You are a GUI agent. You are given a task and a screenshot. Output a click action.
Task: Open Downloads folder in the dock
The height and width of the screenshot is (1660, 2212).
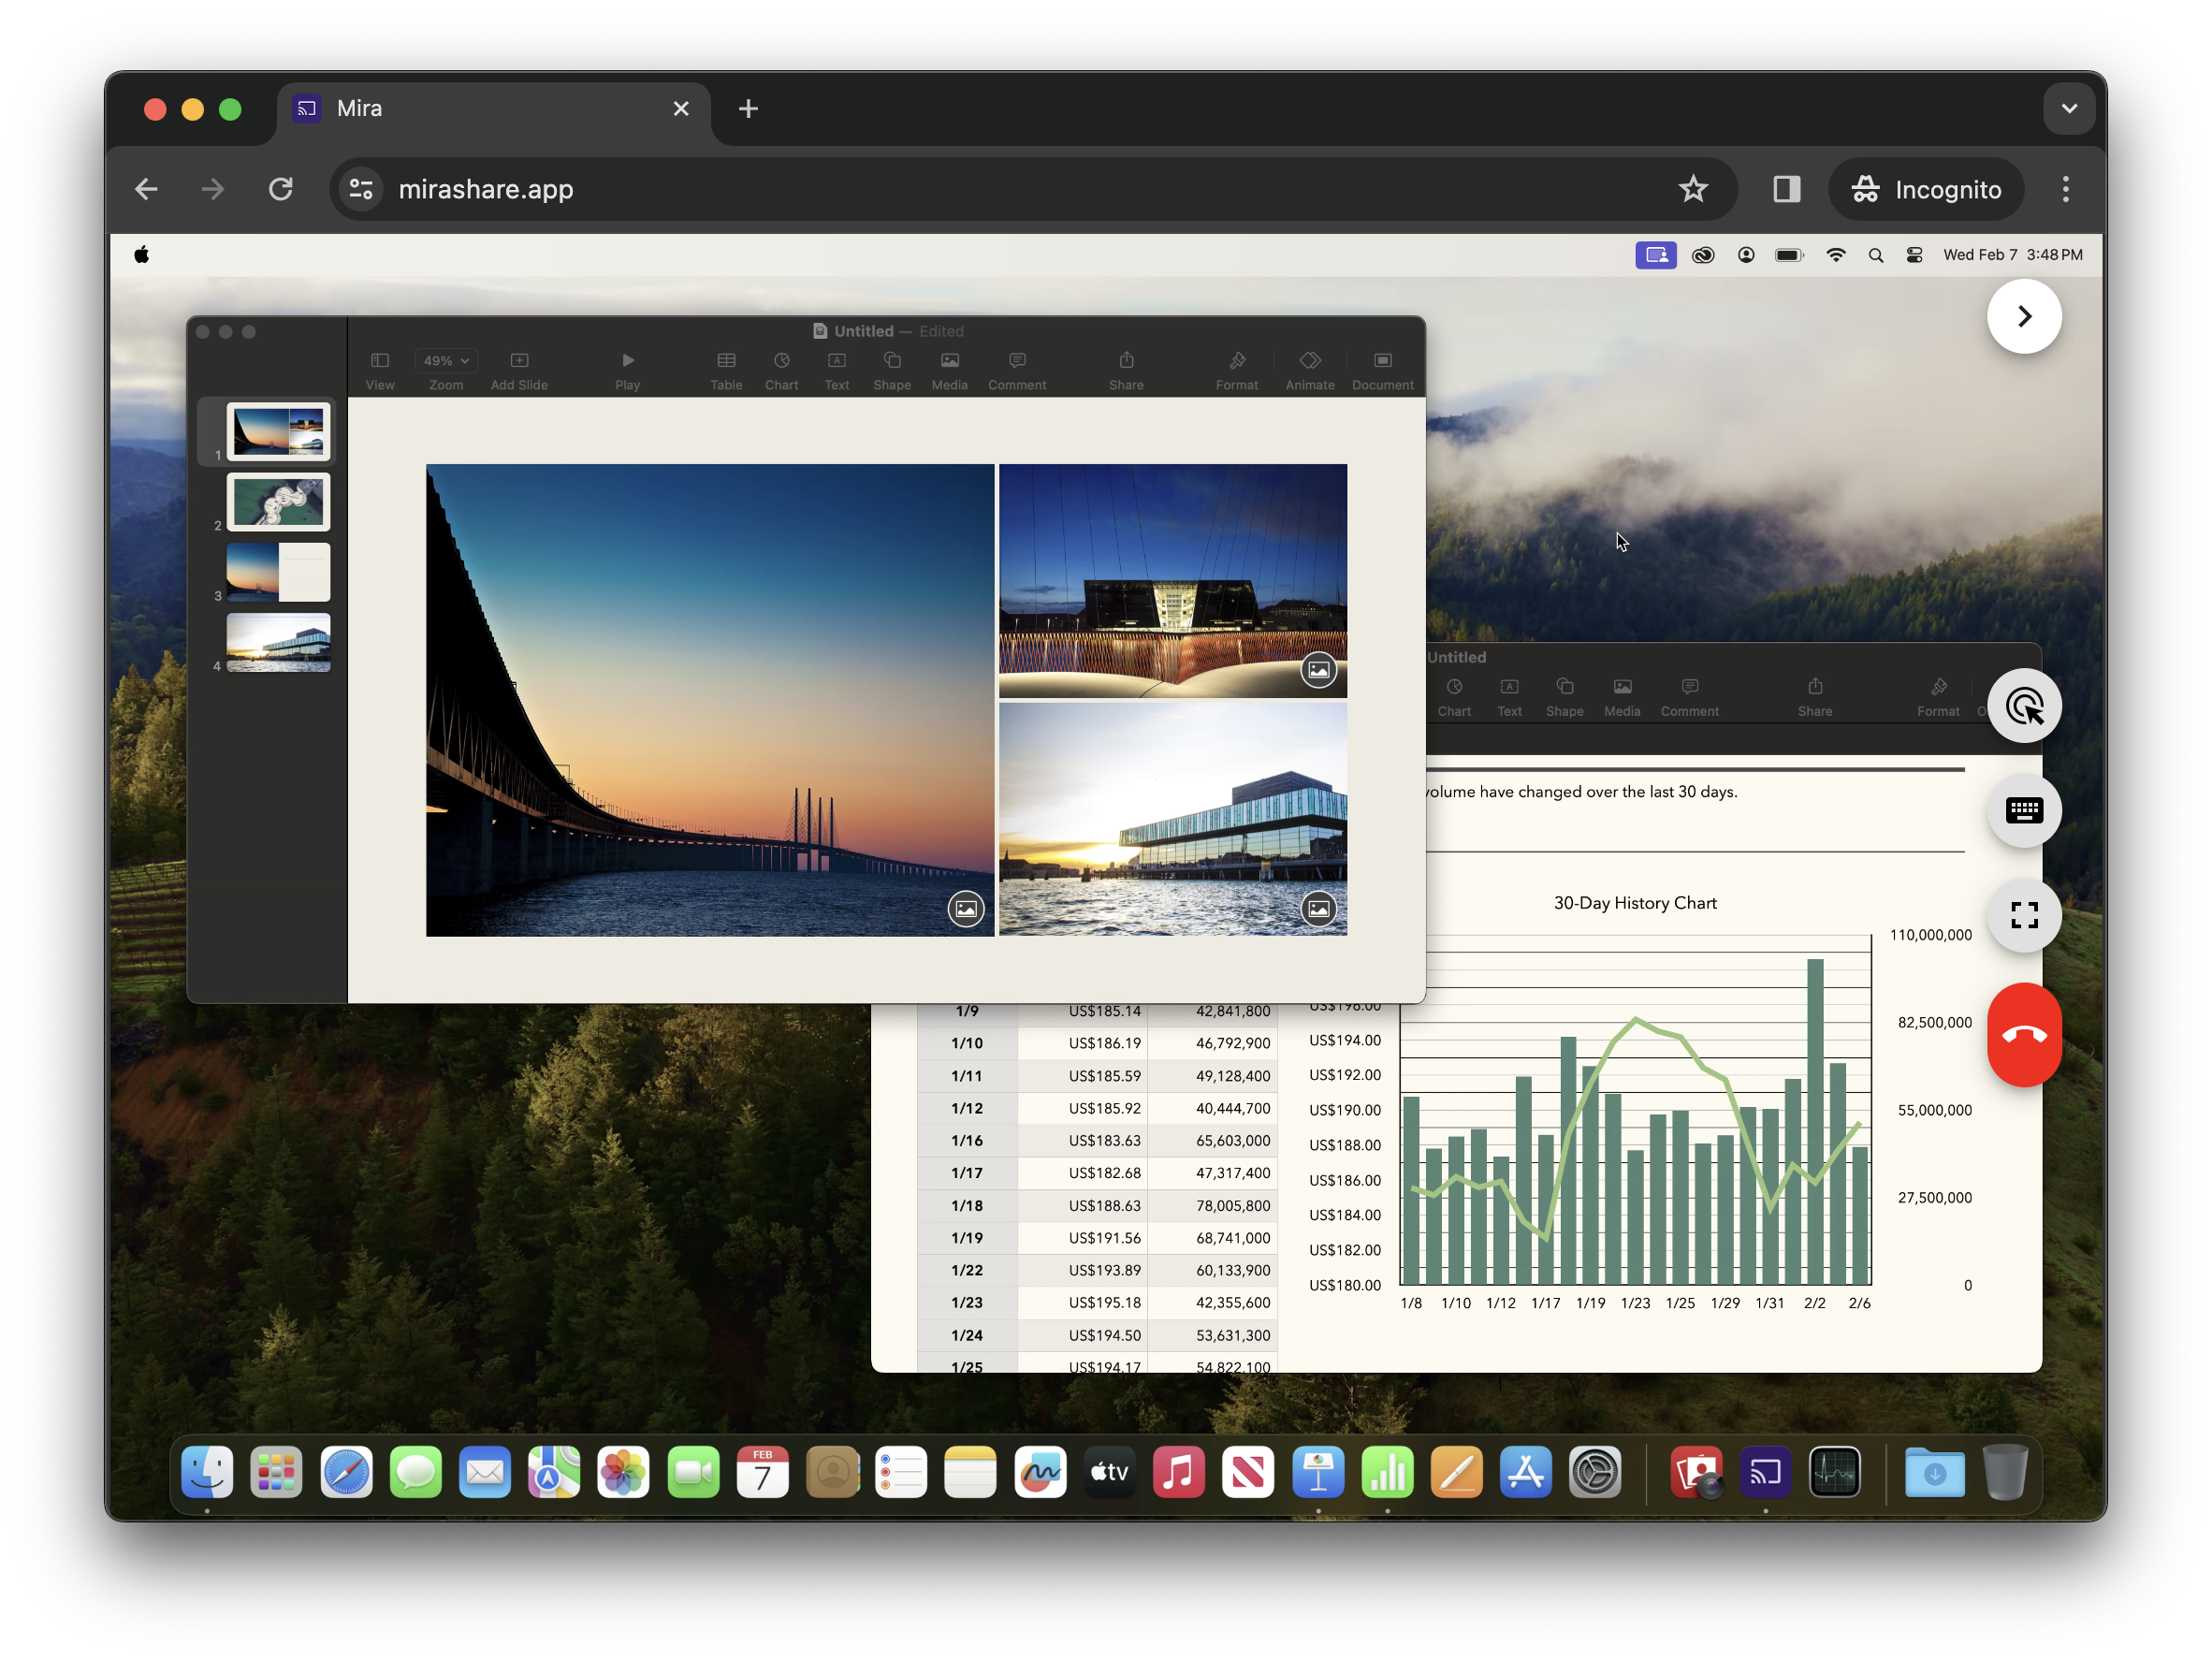point(1934,1472)
